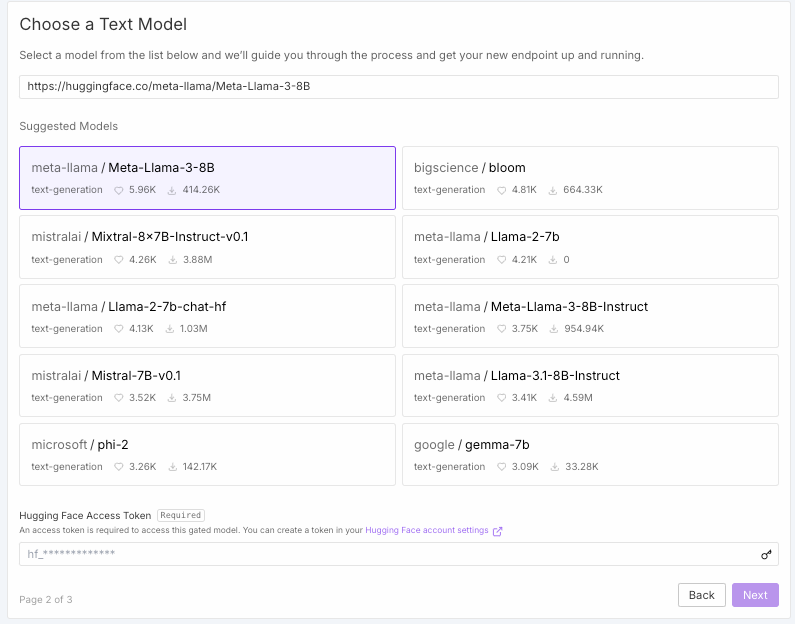This screenshot has height=624, width=795.
Task: Focus the model URL input field
Action: (x=398, y=87)
